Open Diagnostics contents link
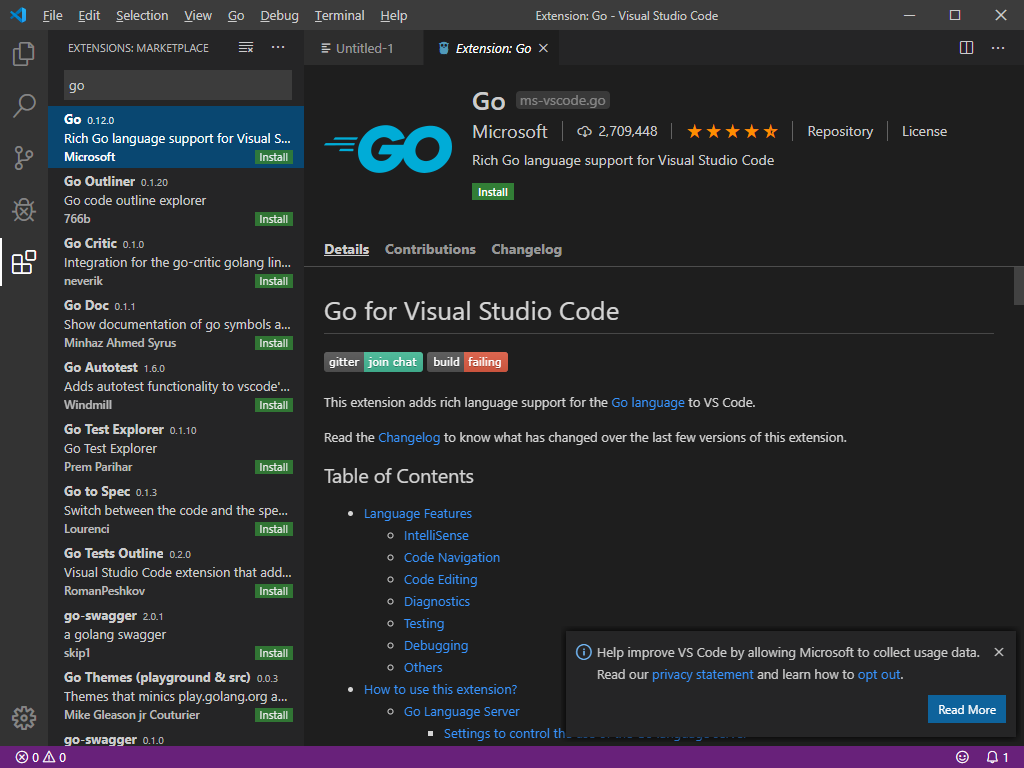 [x=436, y=601]
